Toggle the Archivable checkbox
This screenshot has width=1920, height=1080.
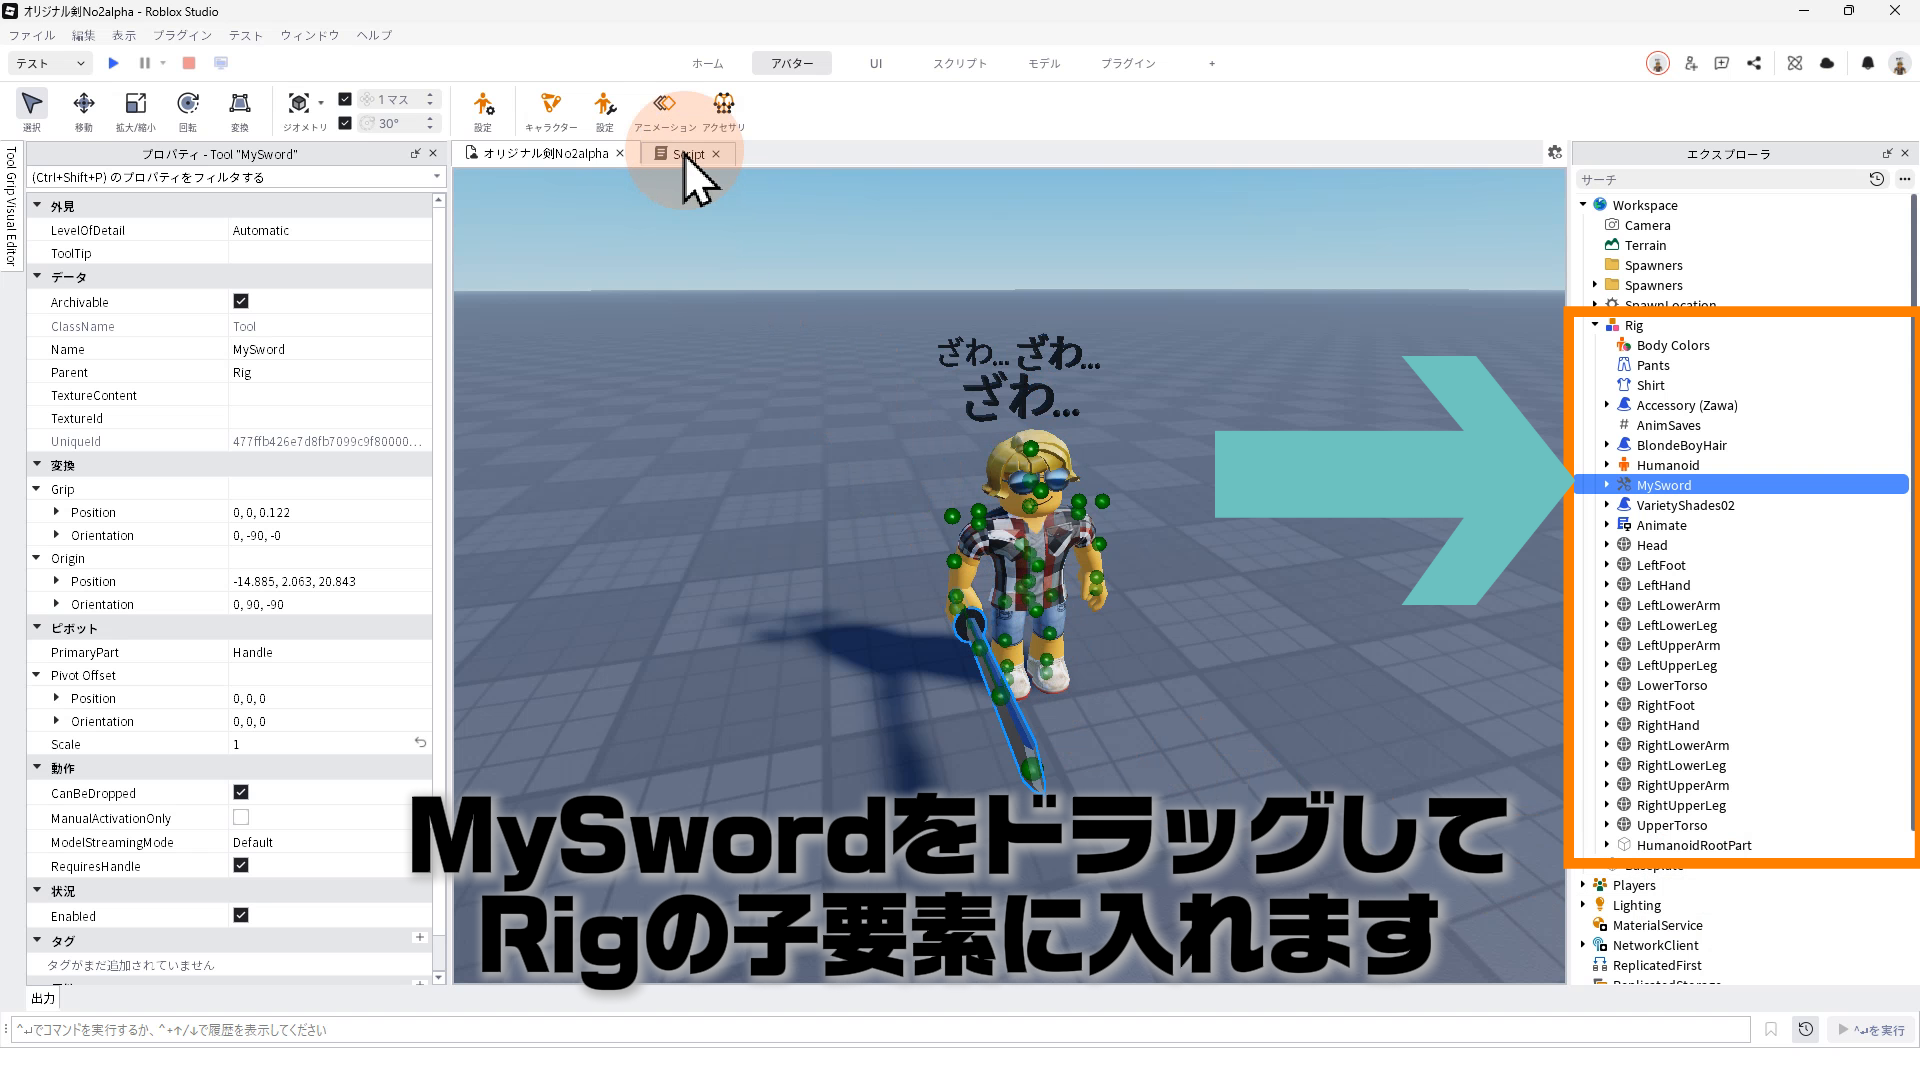pos(241,301)
